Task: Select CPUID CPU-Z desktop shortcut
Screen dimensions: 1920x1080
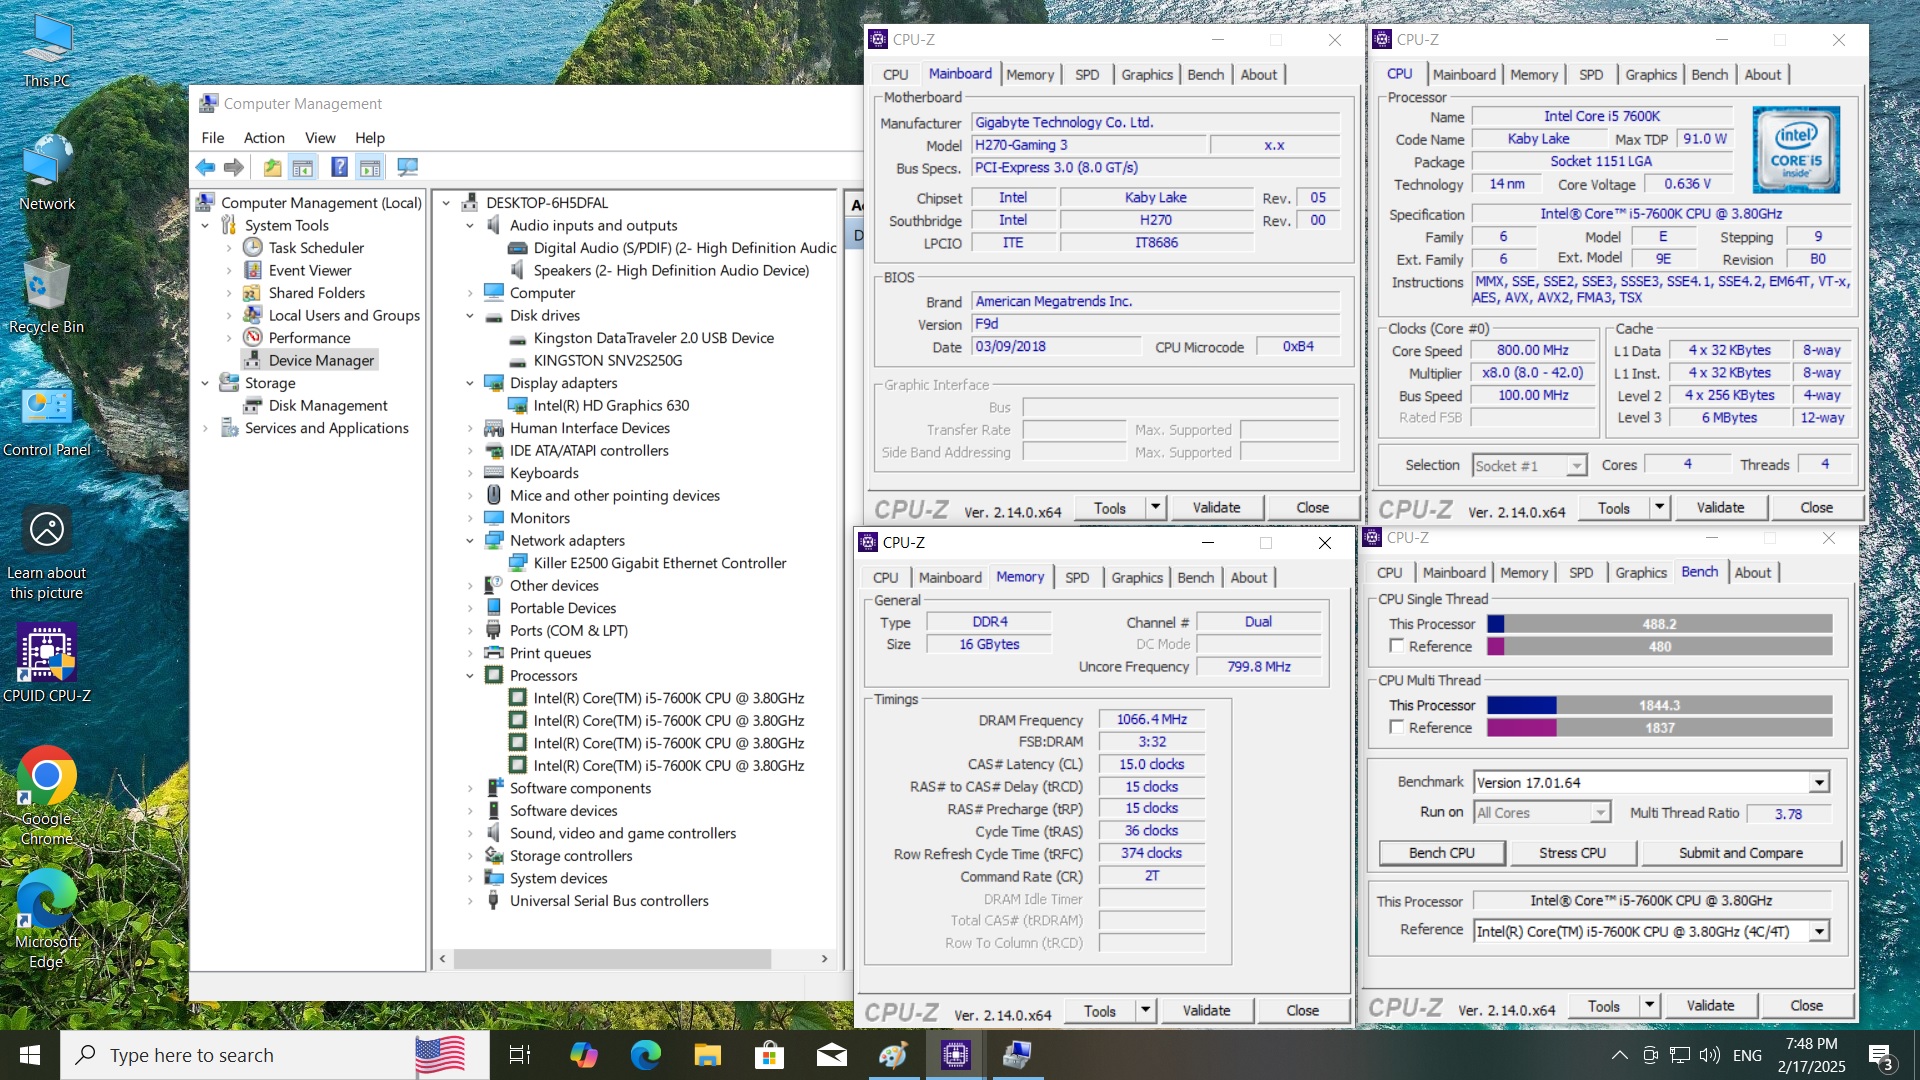Action: point(47,664)
